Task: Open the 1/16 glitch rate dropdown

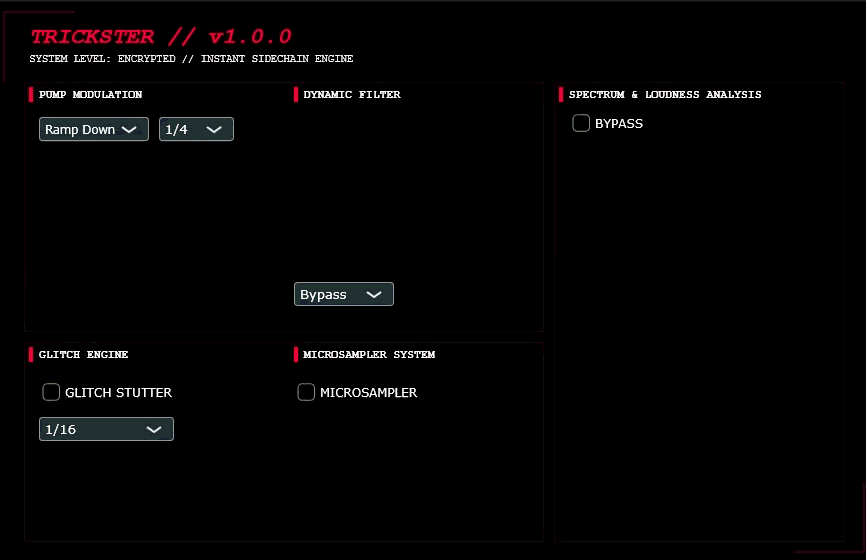Action: click(x=106, y=429)
